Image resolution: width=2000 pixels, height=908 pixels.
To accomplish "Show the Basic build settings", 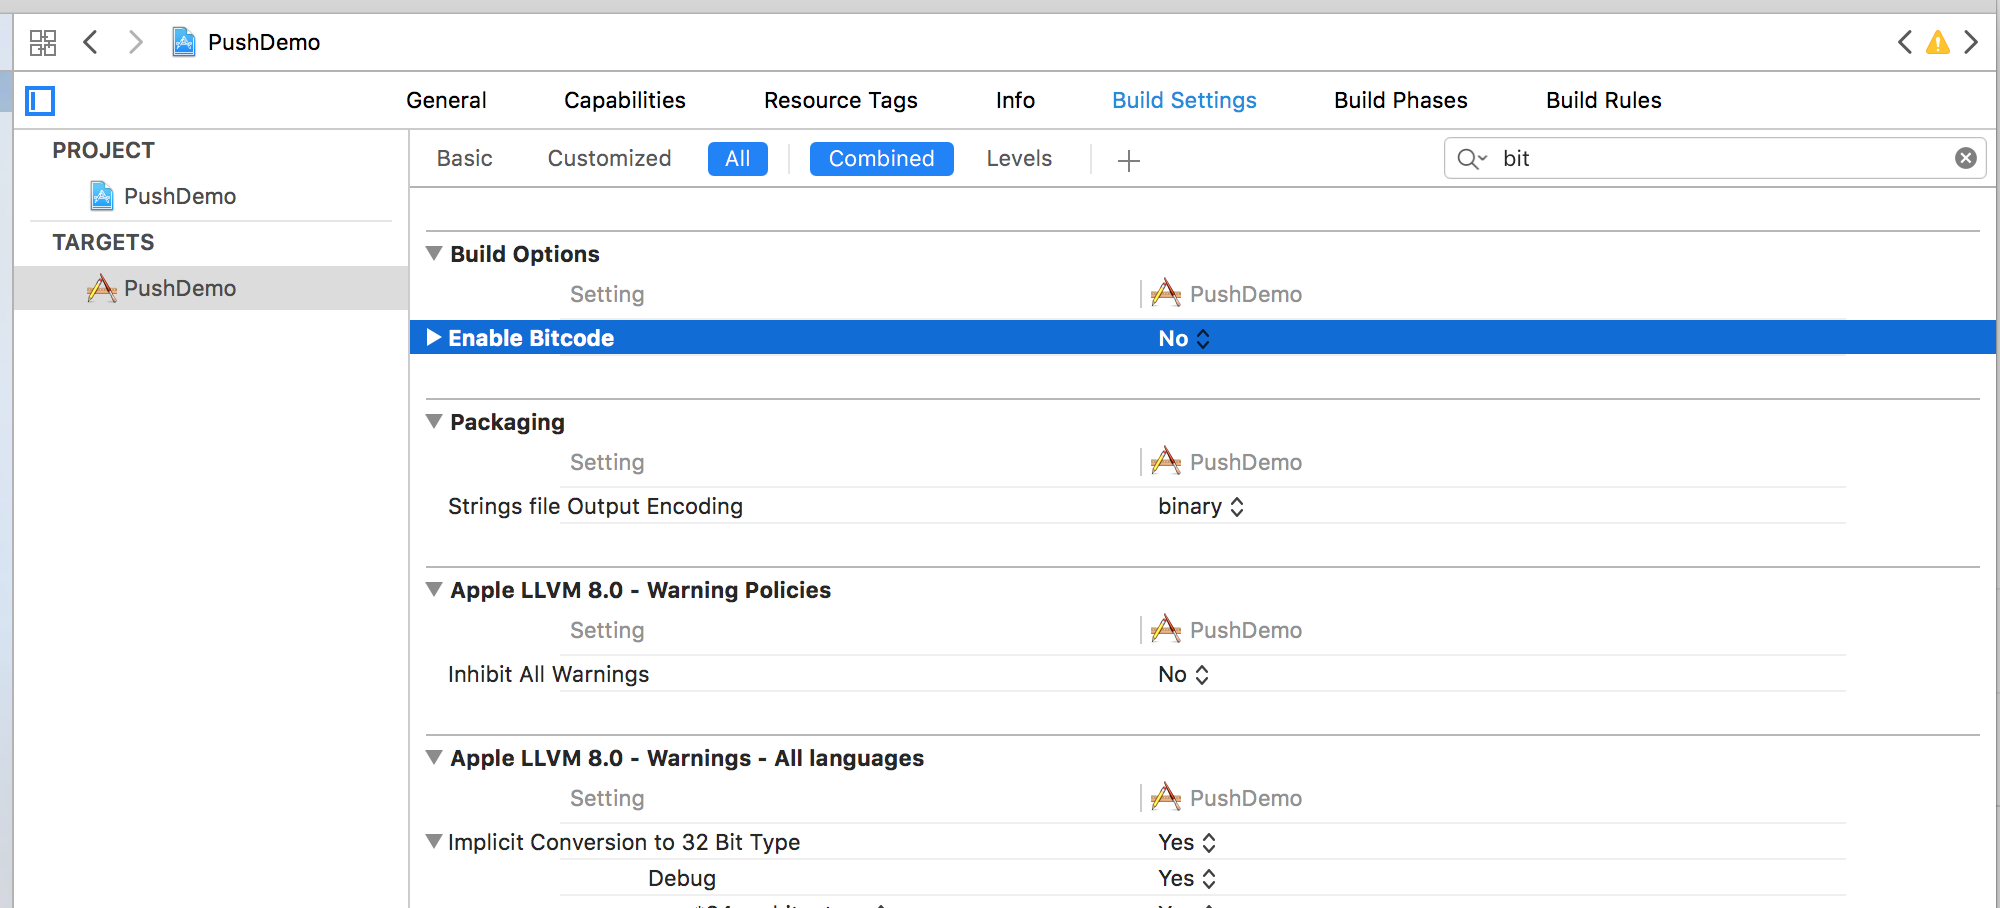I will (464, 159).
